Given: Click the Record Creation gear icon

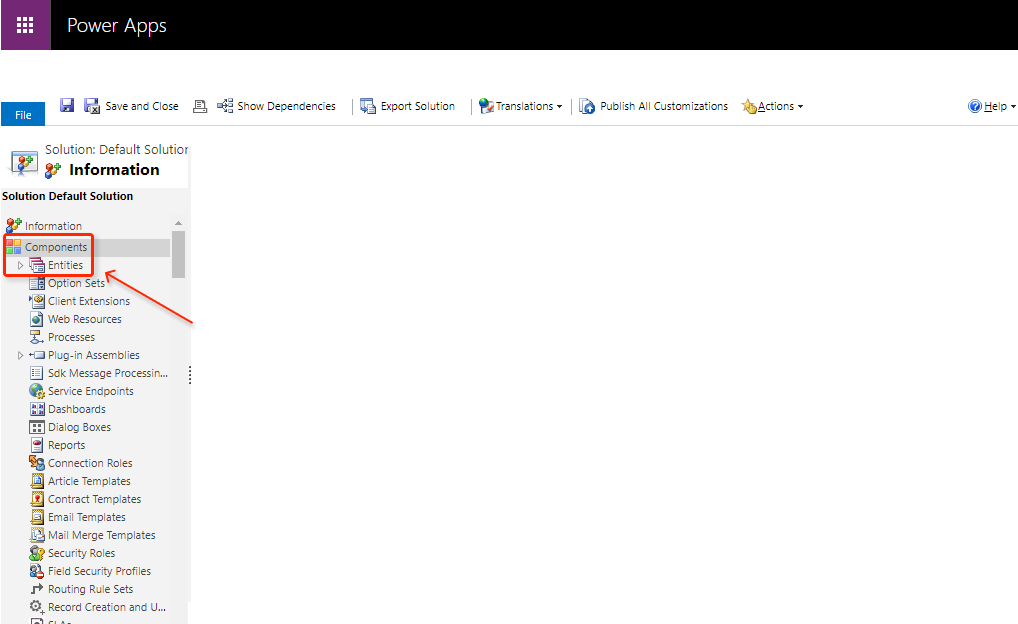Looking at the screenshot, I should point(37,606).
